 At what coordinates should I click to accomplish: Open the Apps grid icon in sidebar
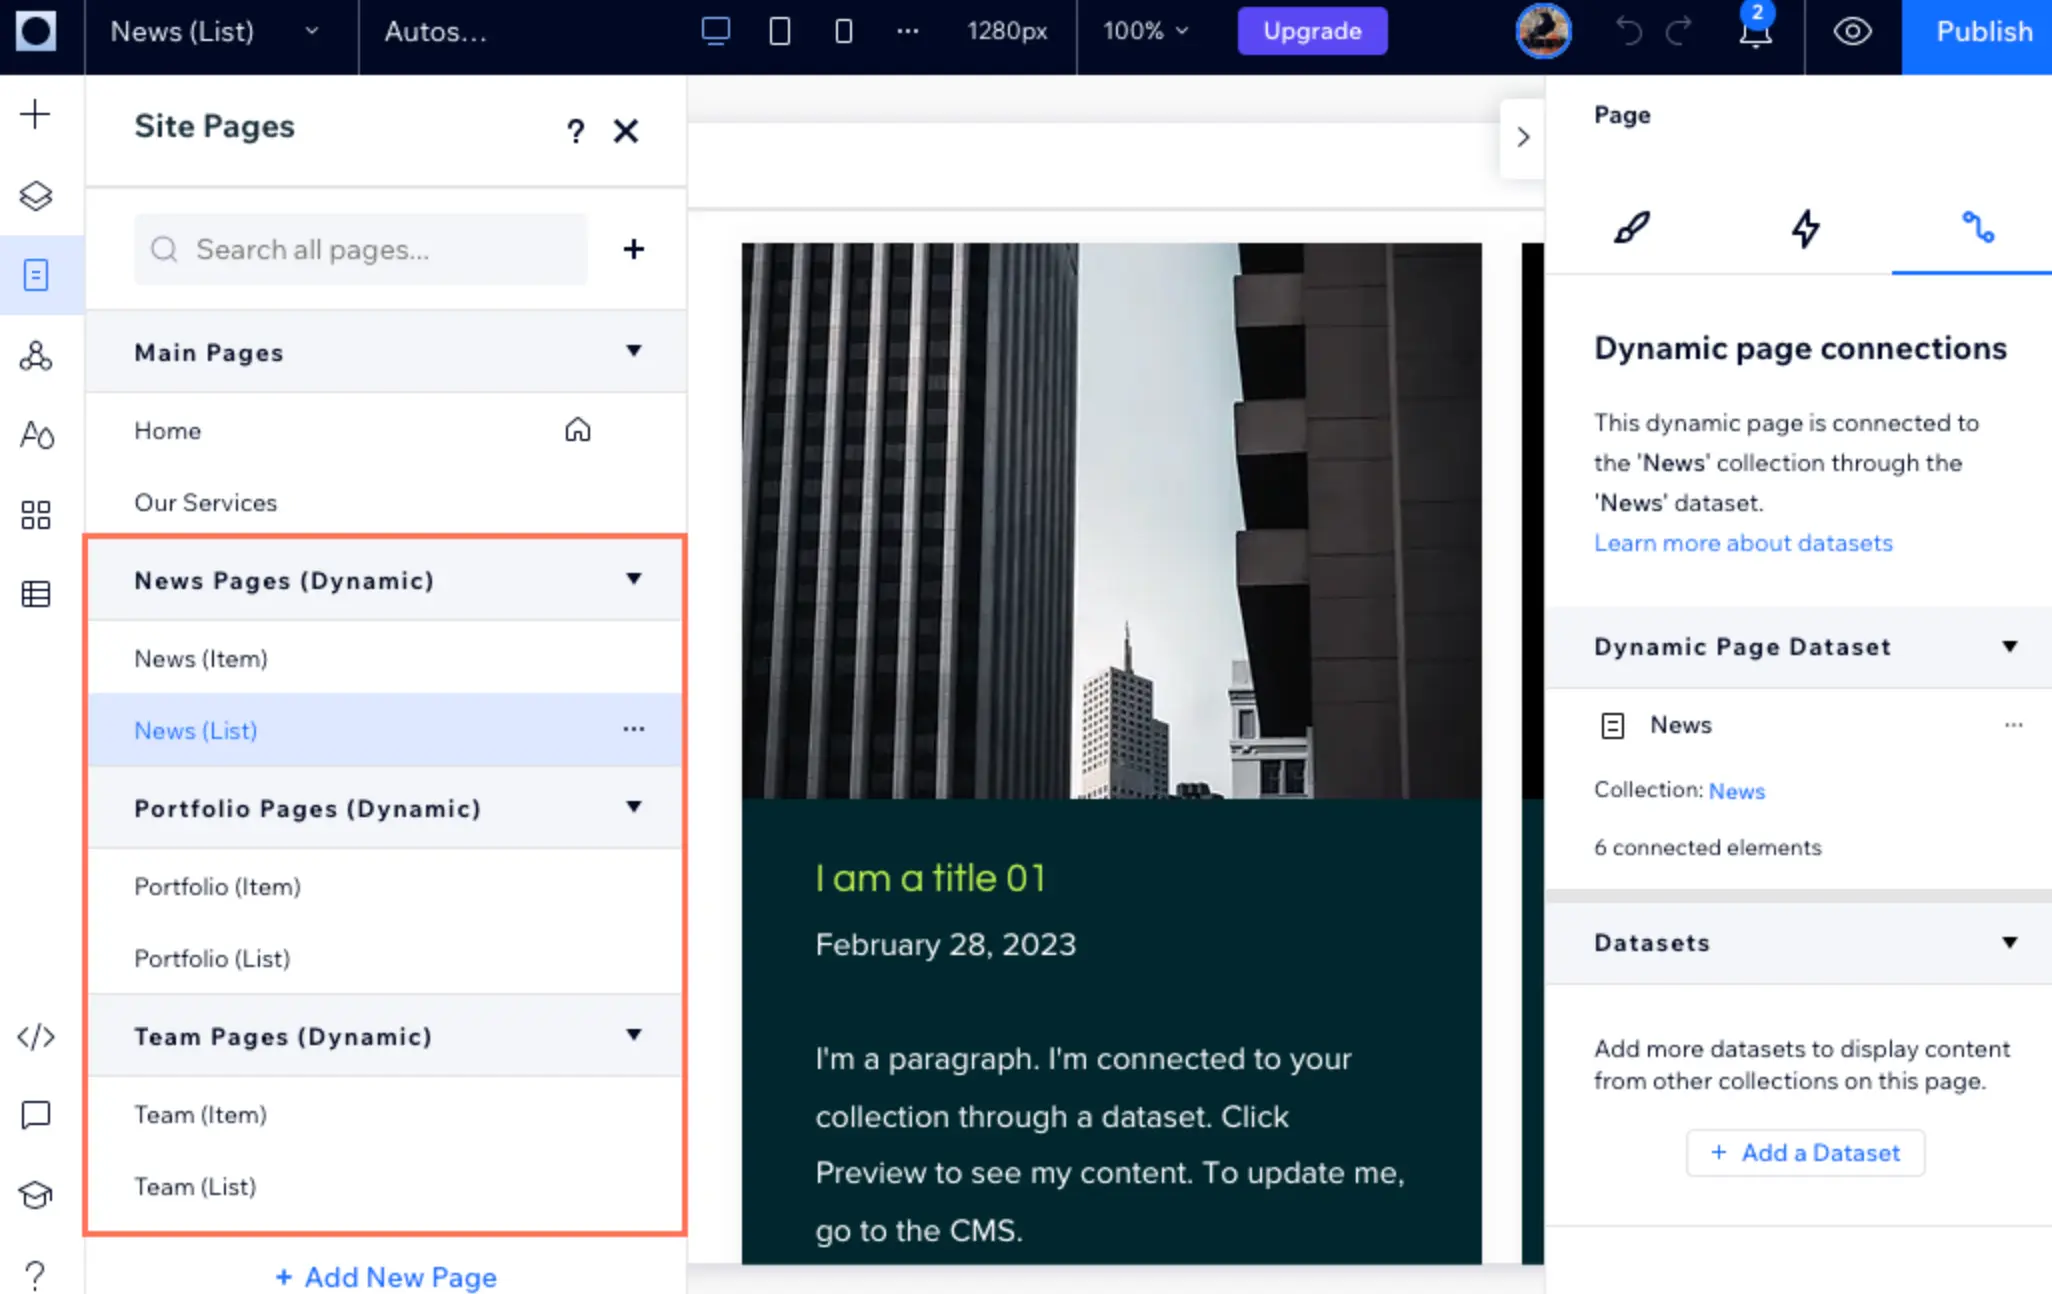pyautogui.click(x=35, y=515)
